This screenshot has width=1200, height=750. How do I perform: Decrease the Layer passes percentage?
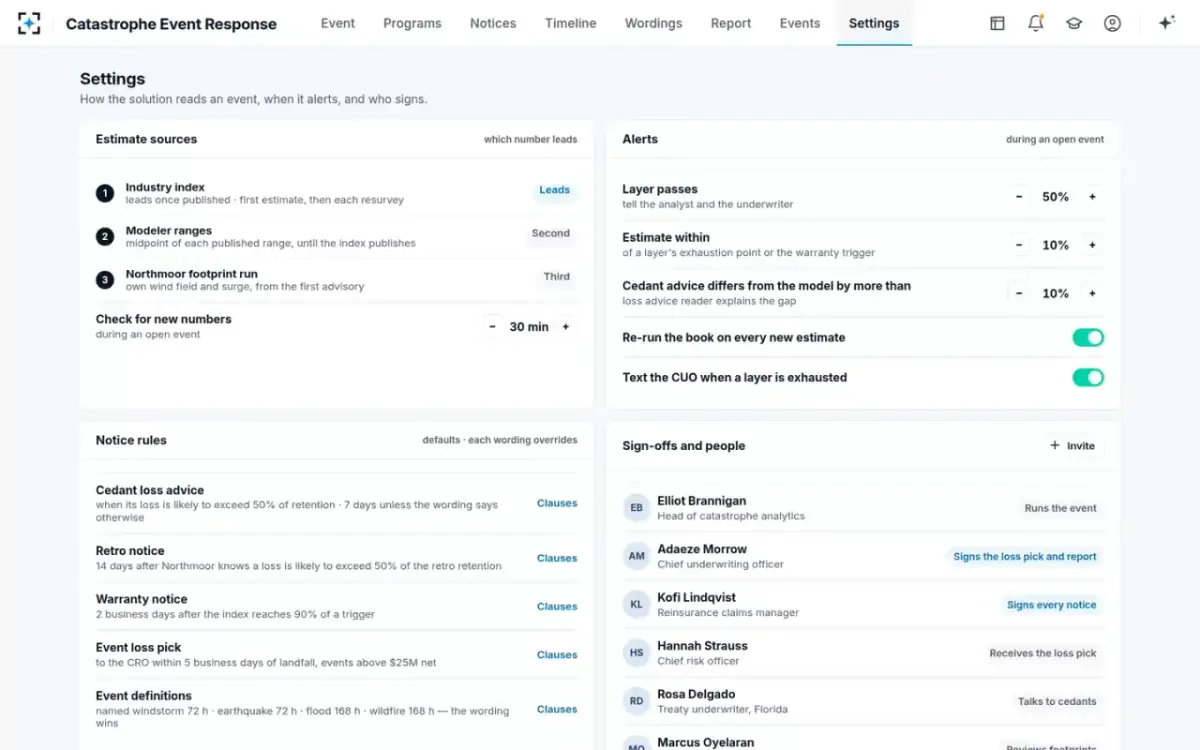(x=1019, y=197)
